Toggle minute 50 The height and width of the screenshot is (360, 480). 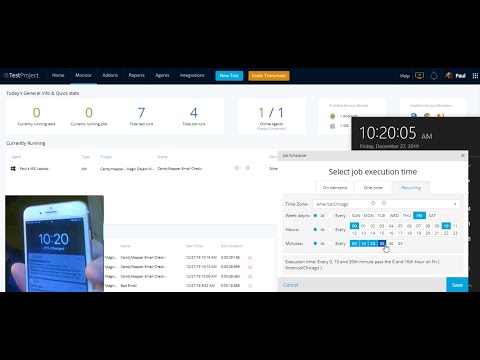pos(400,243)
